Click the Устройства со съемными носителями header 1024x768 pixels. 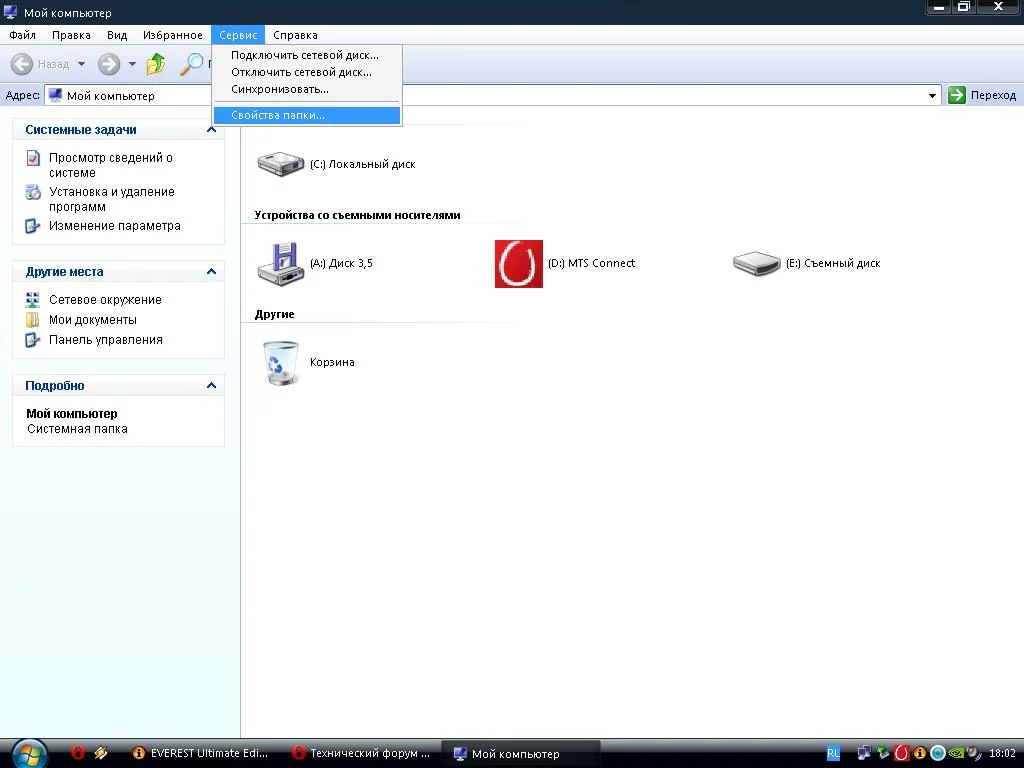357,215
